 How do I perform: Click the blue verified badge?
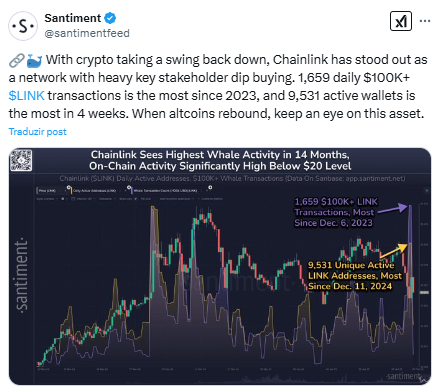[110, 18]
